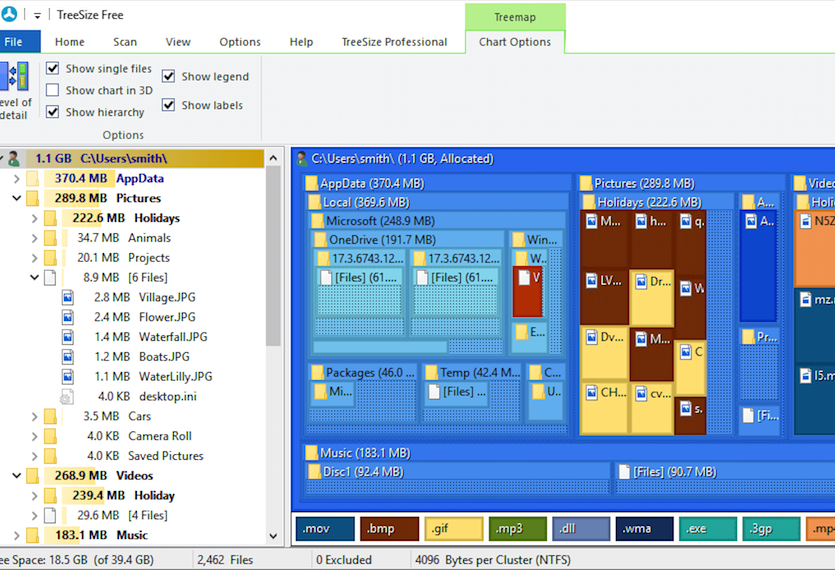Image resolution: width=835 pixels, height=570 pixels.
Task: Click the Flower.JPG image file icon
Action: click(68, 317)
